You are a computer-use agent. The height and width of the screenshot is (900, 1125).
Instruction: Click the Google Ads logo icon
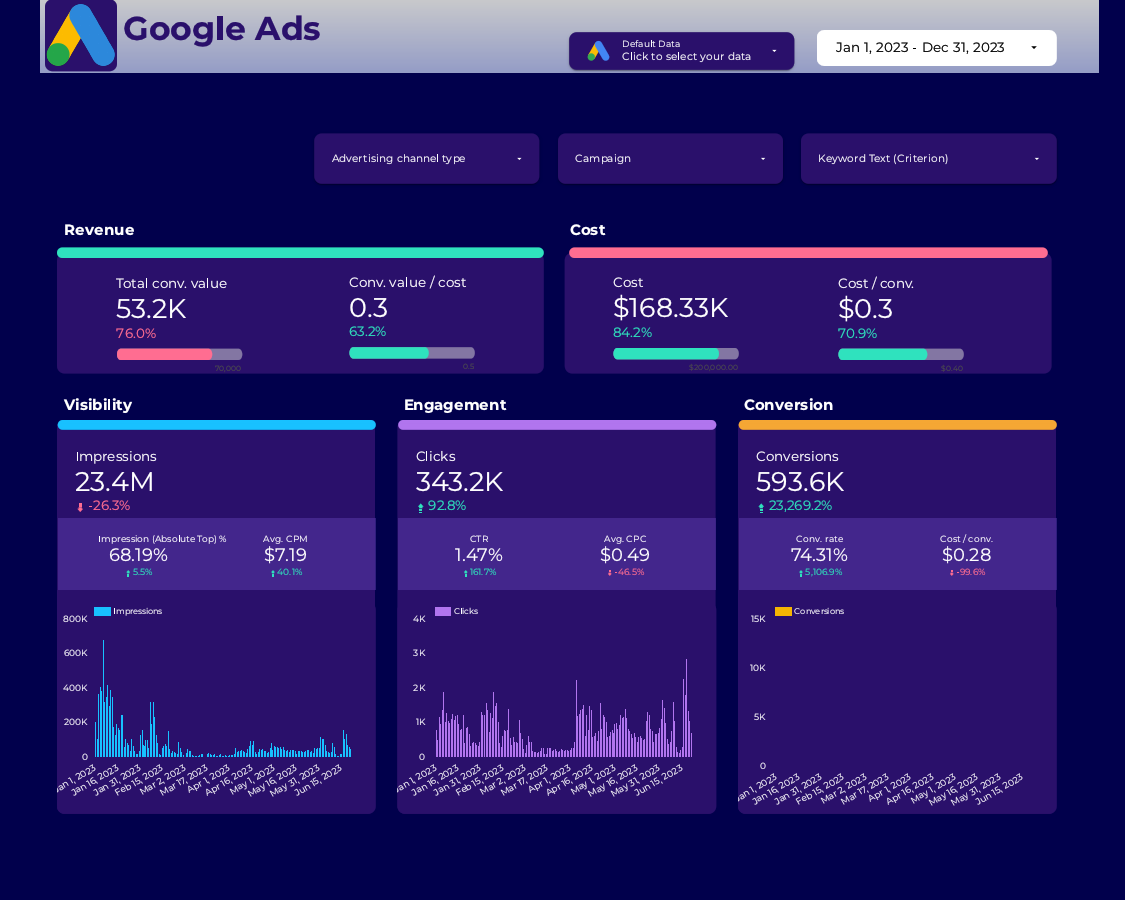click(80, 36)
